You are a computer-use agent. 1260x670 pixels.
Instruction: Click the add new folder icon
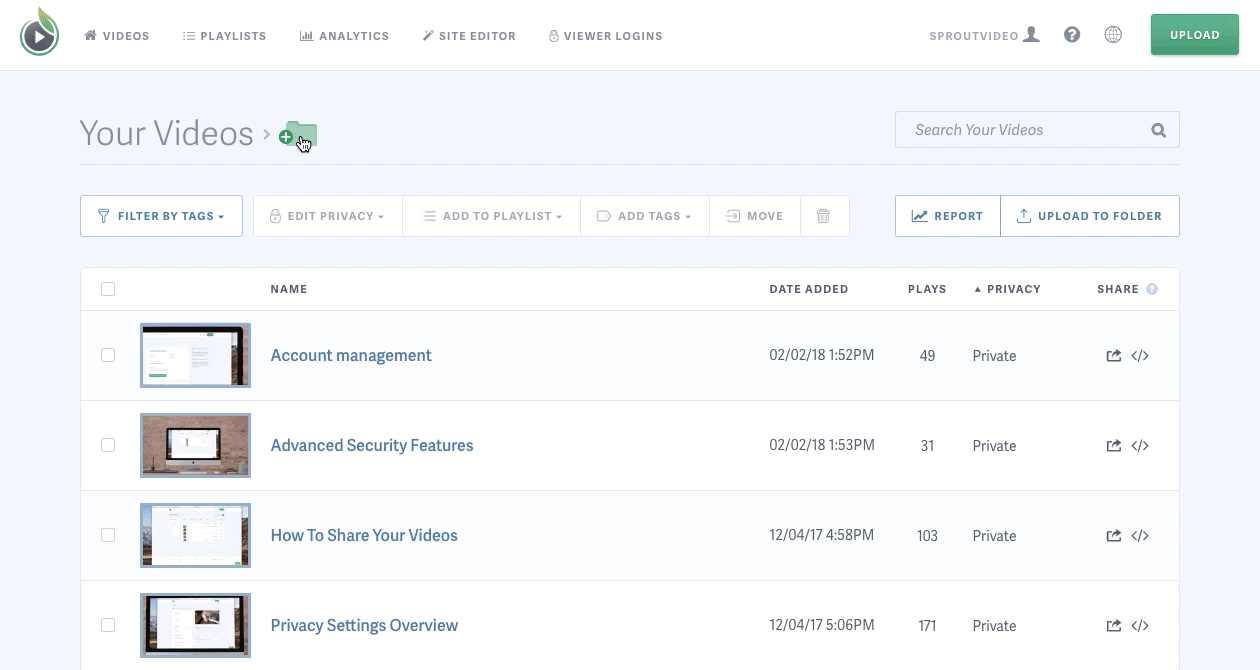click(298, 135)
